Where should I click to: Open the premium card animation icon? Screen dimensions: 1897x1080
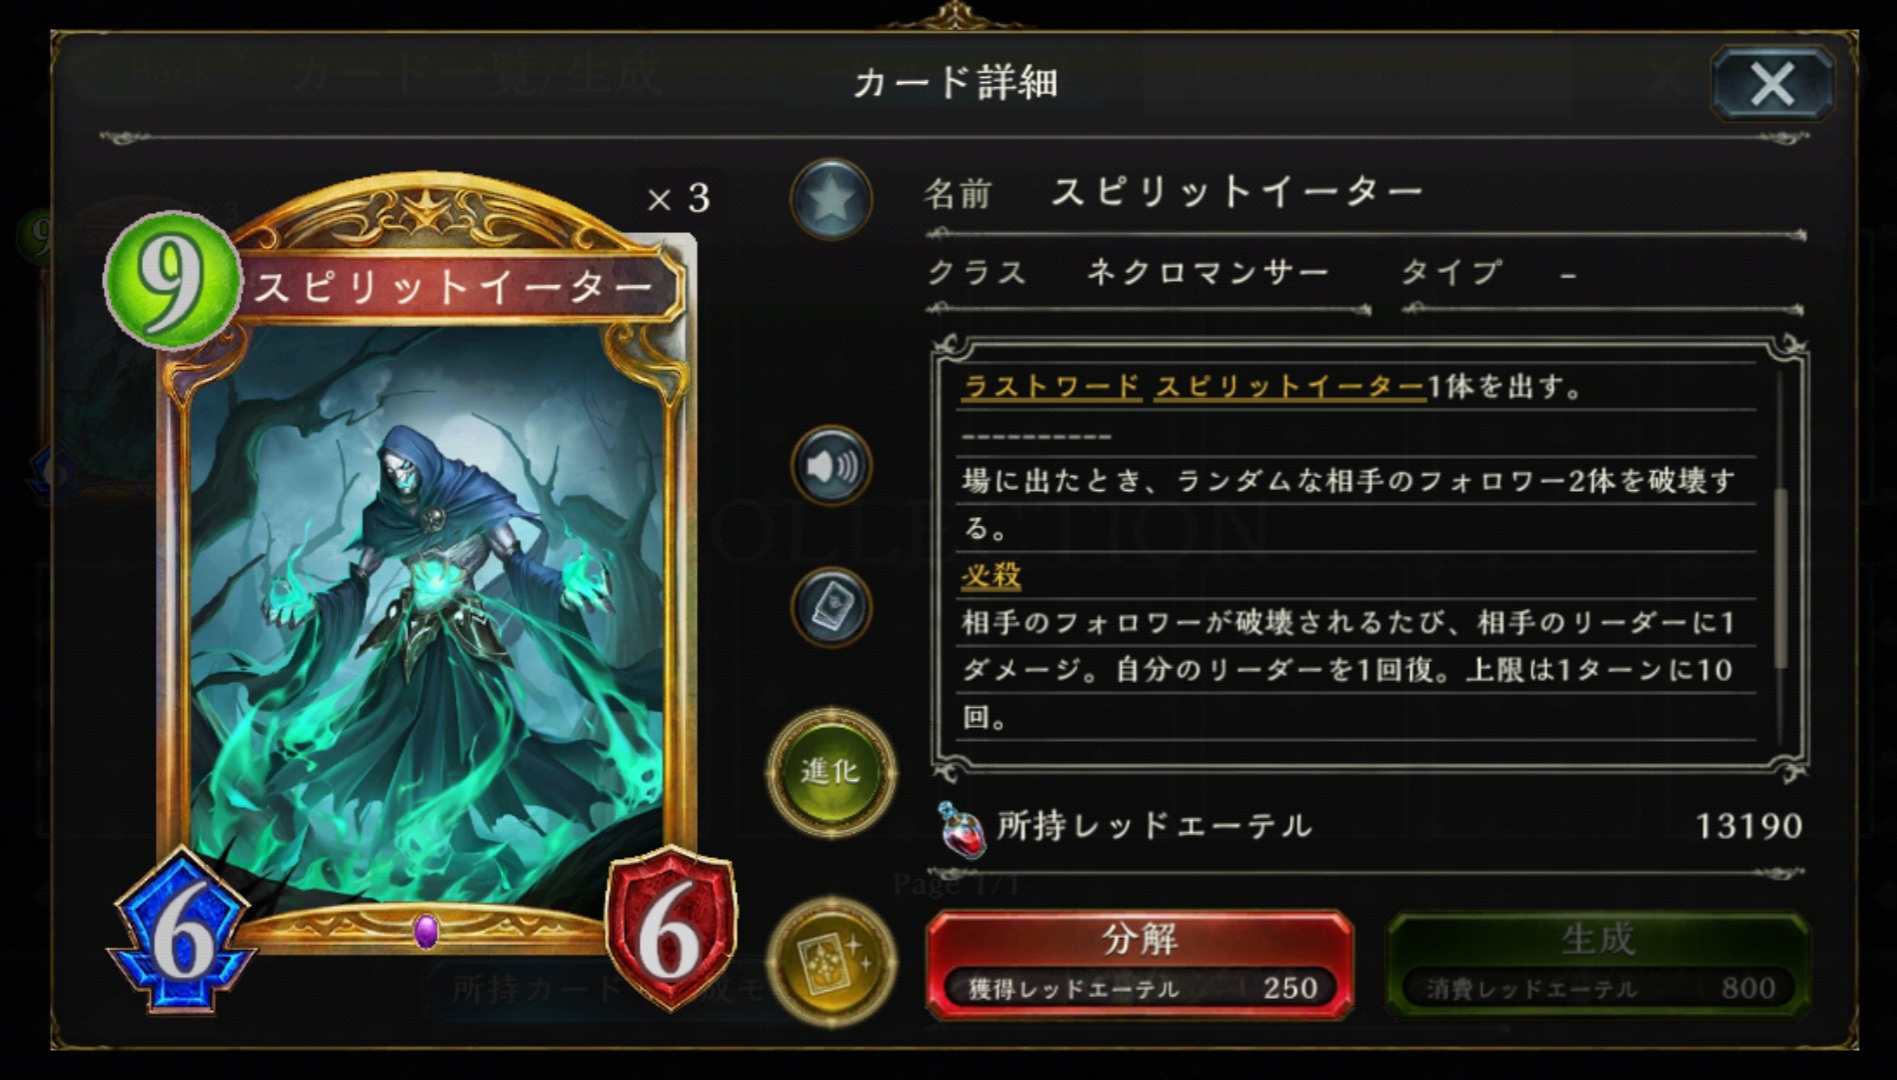pyautogui.click(x=831, y=961)
